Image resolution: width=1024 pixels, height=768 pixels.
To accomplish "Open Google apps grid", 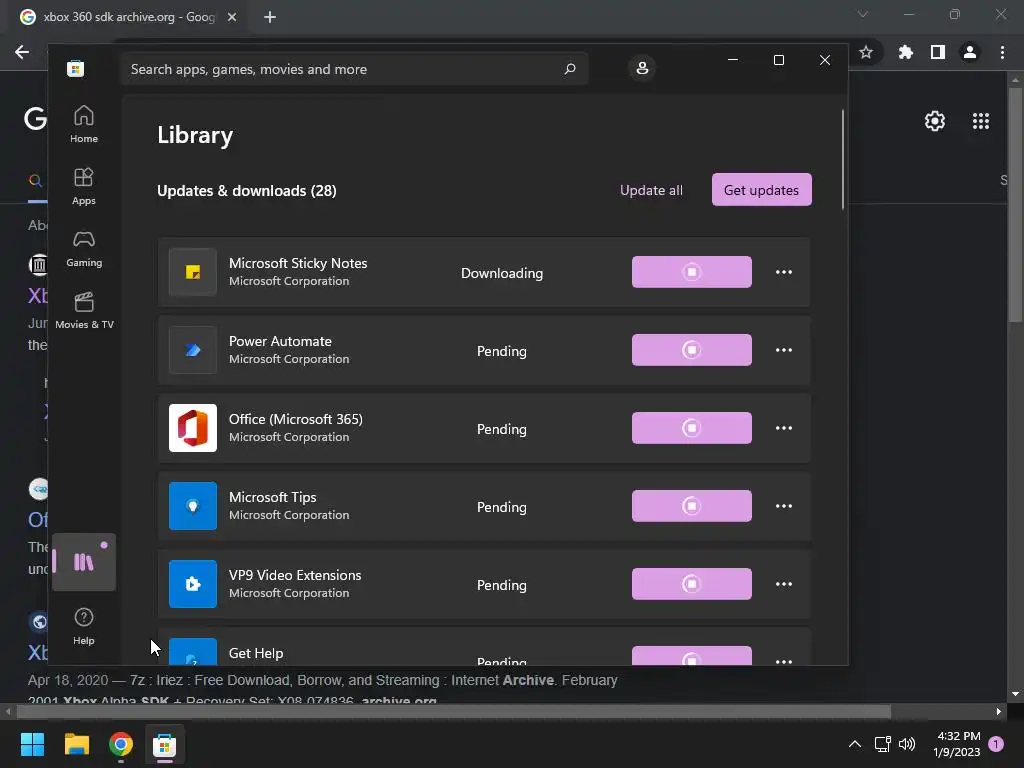I will [981, 121].
